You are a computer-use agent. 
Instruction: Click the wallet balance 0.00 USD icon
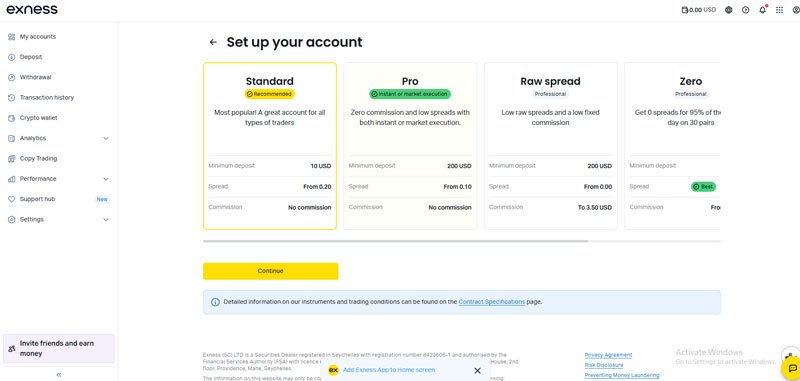tap(698, 10)
